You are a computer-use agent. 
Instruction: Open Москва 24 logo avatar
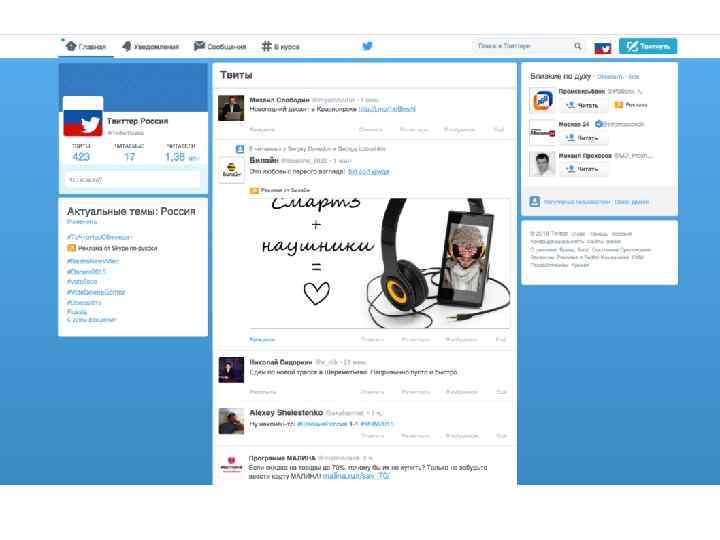(x=542, y=132)
